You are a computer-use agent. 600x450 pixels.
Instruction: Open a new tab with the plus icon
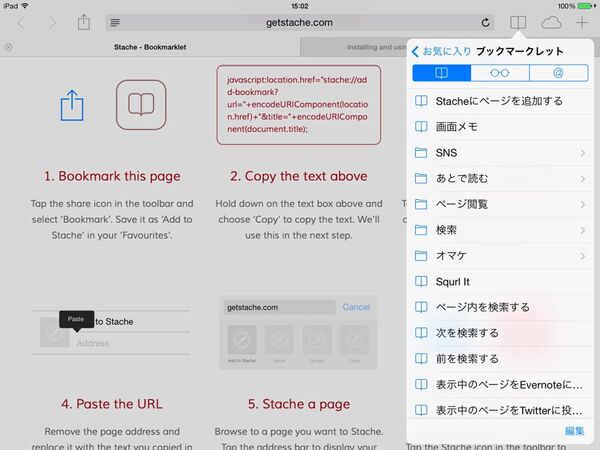(582, 23)
